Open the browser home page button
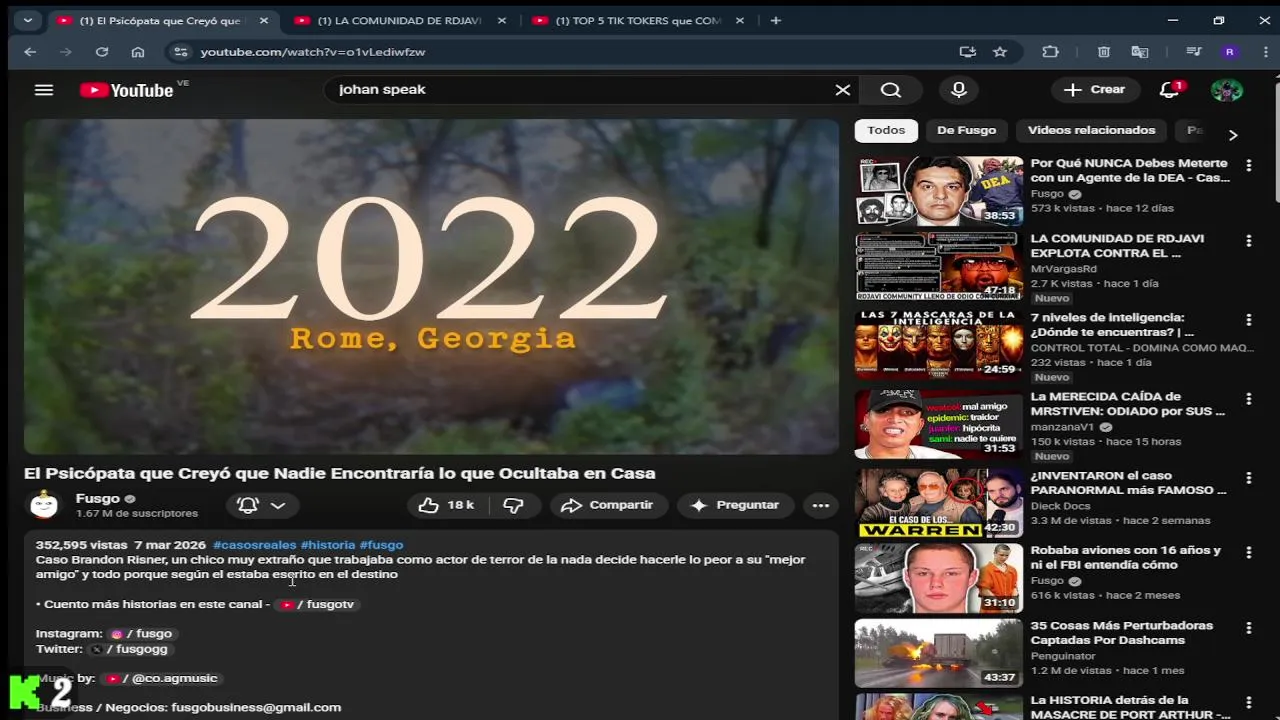 coord(138,51)
